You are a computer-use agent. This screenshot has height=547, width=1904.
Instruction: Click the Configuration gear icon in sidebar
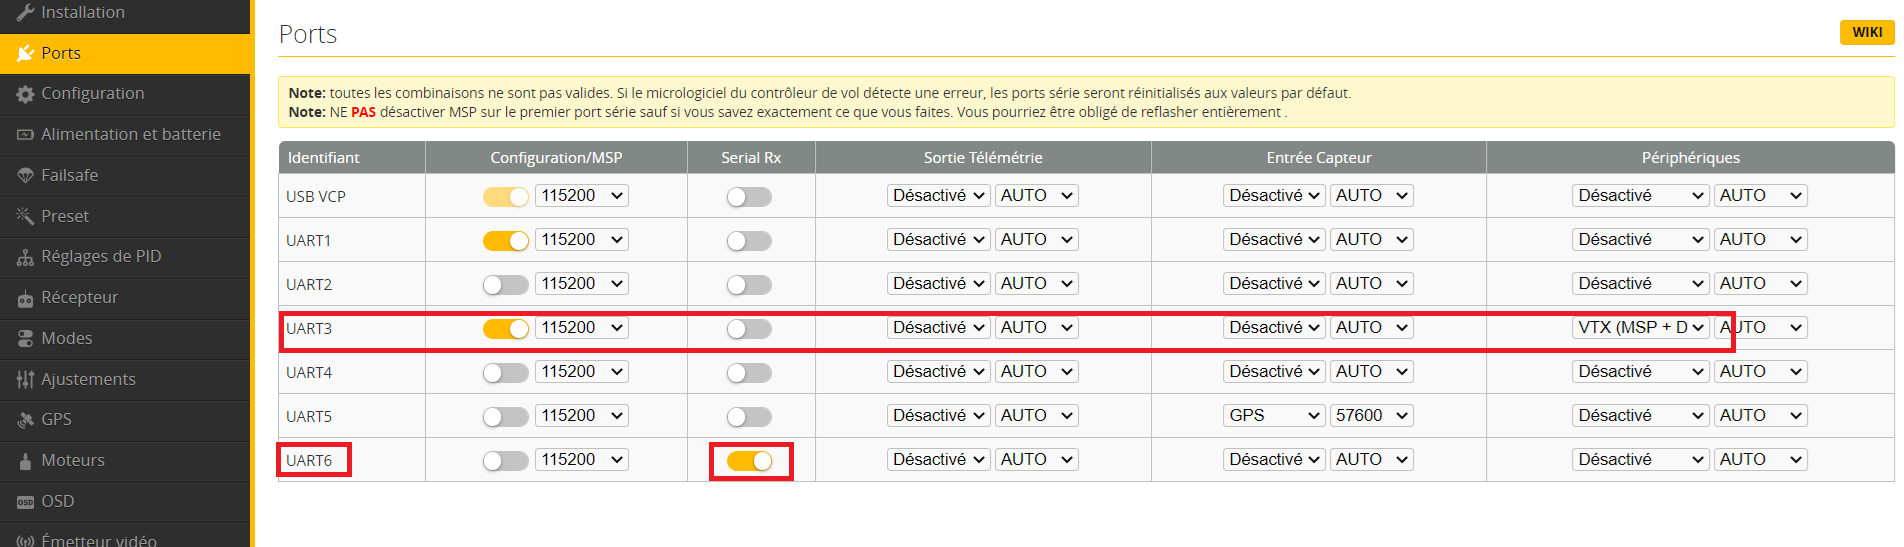point(25,94)
